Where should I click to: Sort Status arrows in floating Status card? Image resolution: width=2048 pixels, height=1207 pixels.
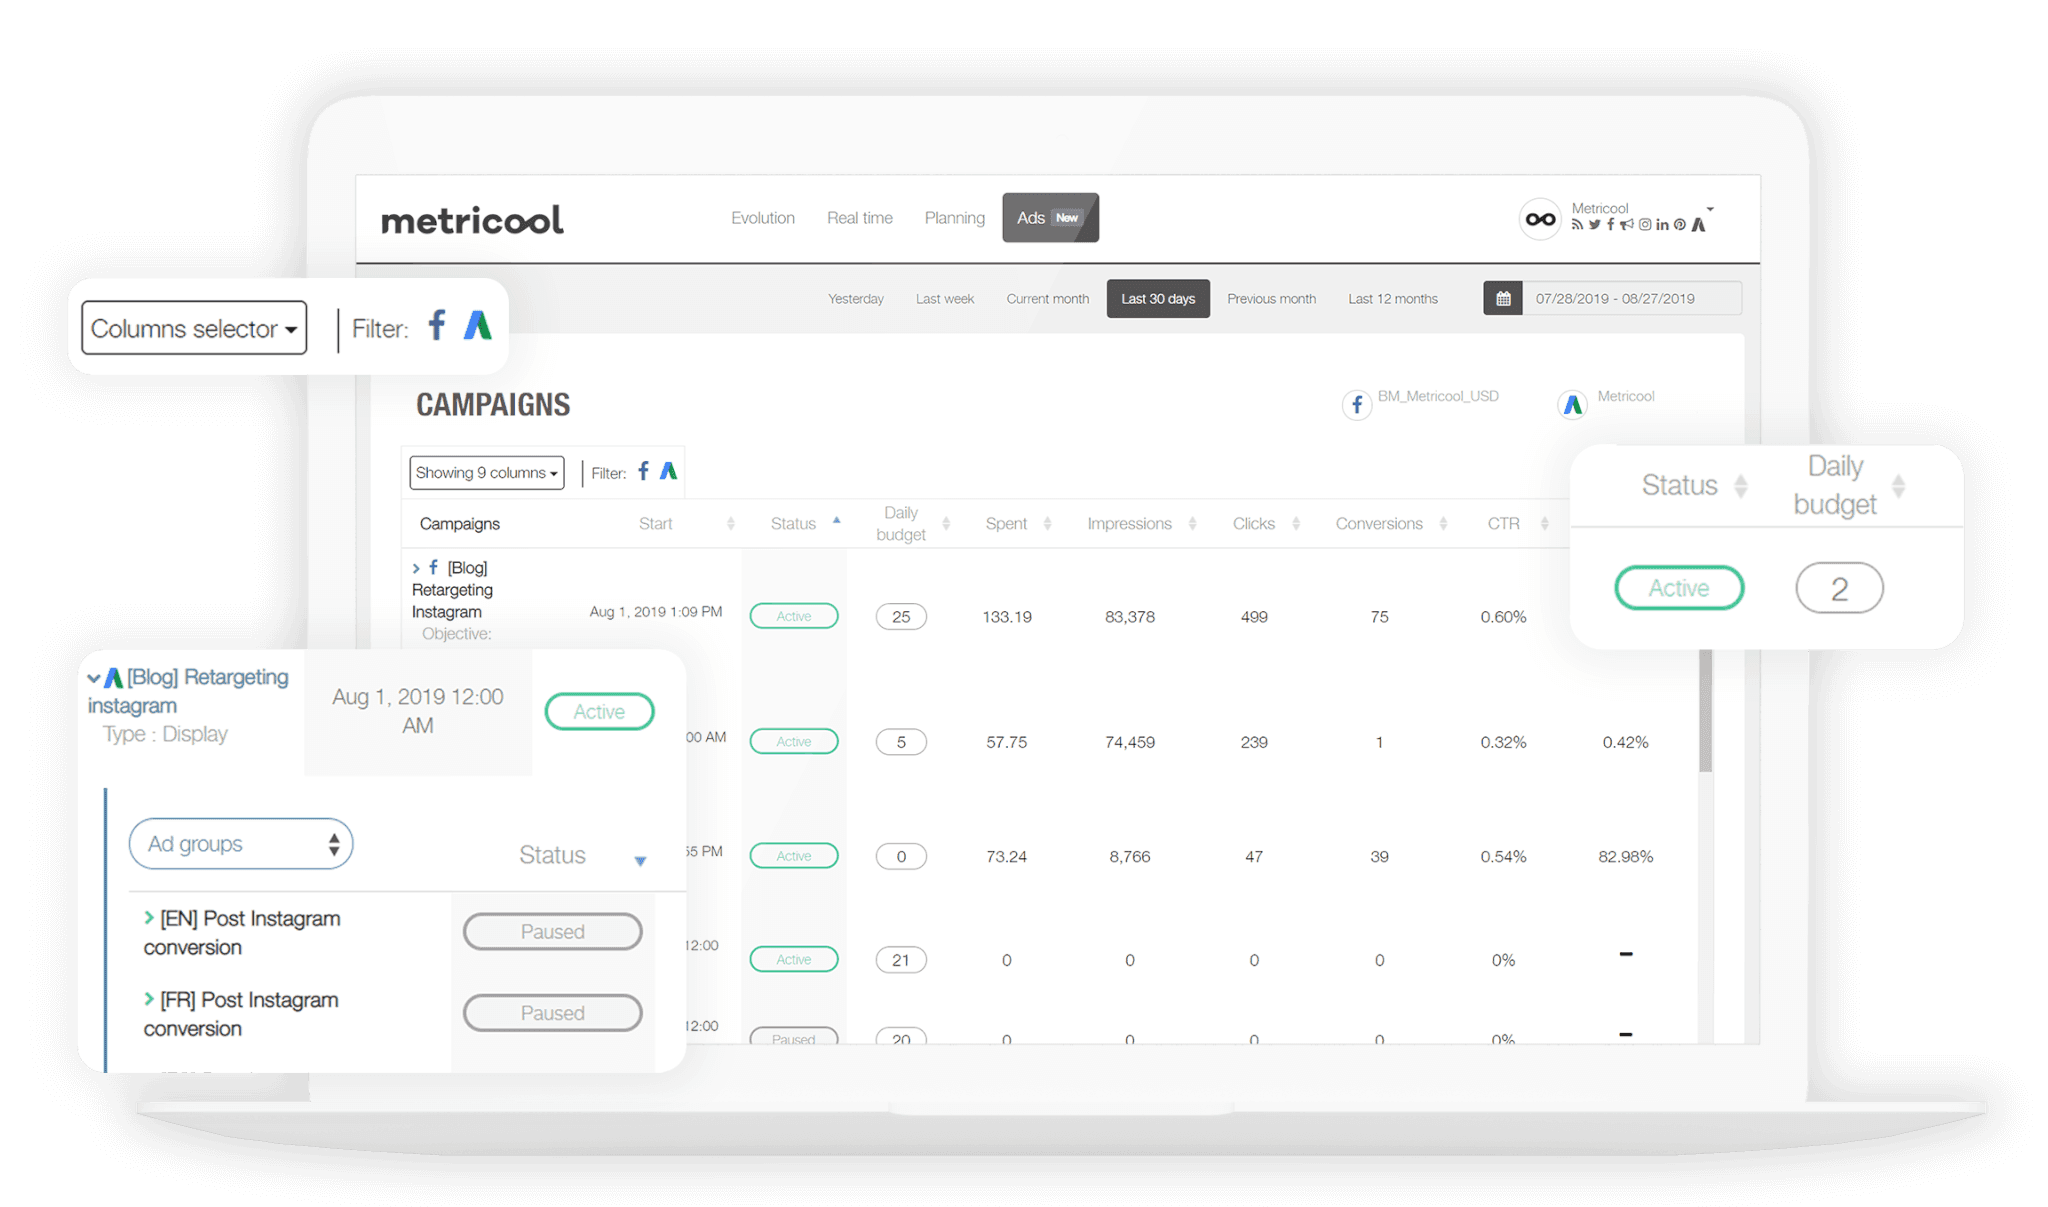pos(1741,486)
